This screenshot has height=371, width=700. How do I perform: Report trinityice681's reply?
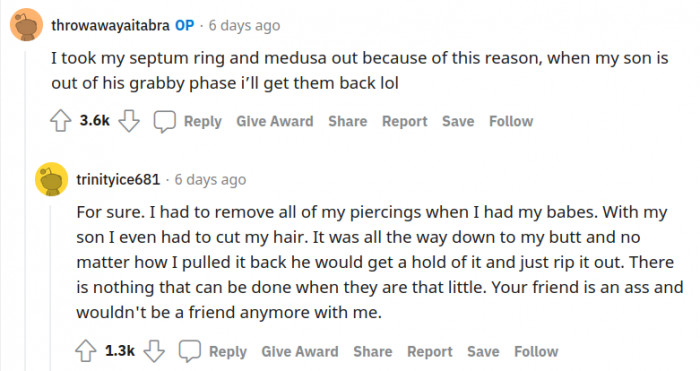click(x=430, y=352)
